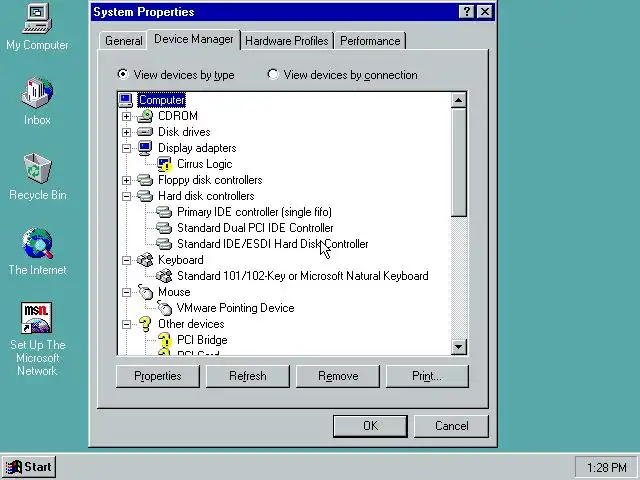
Task: Select the Computer label in the tree
Action: [162, 100]
